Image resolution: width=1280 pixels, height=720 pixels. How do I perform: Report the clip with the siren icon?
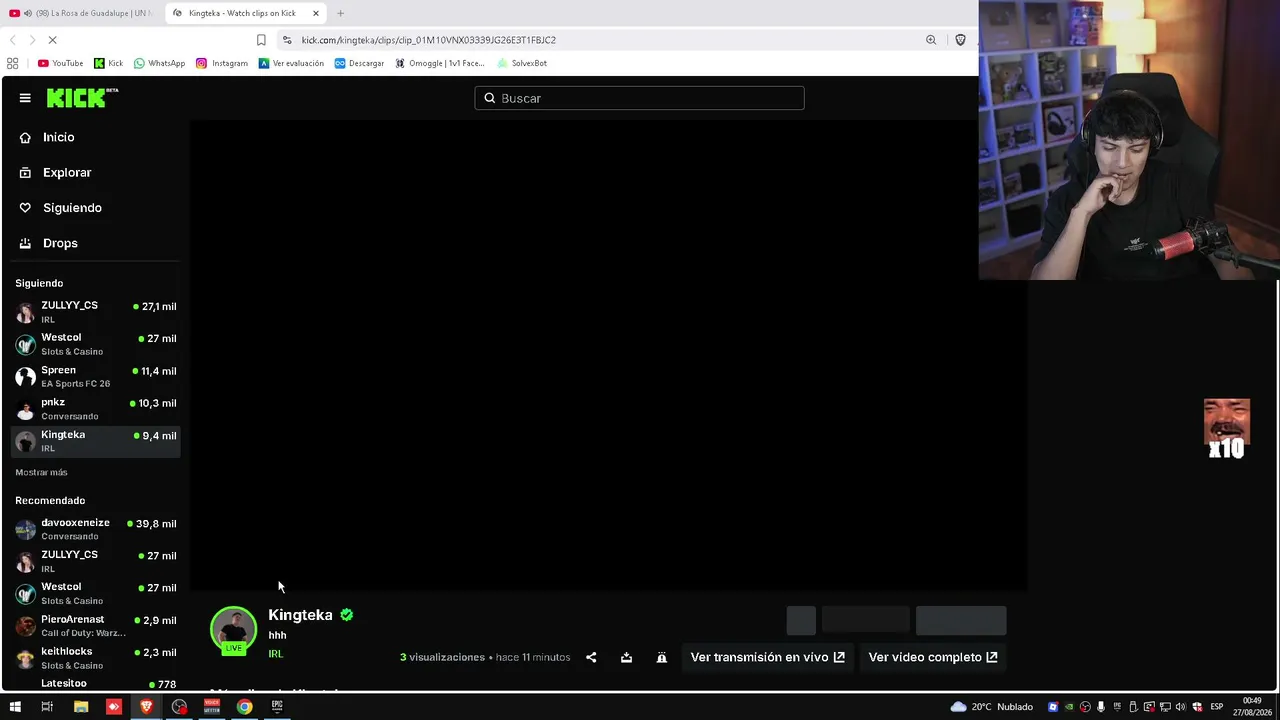661,657
